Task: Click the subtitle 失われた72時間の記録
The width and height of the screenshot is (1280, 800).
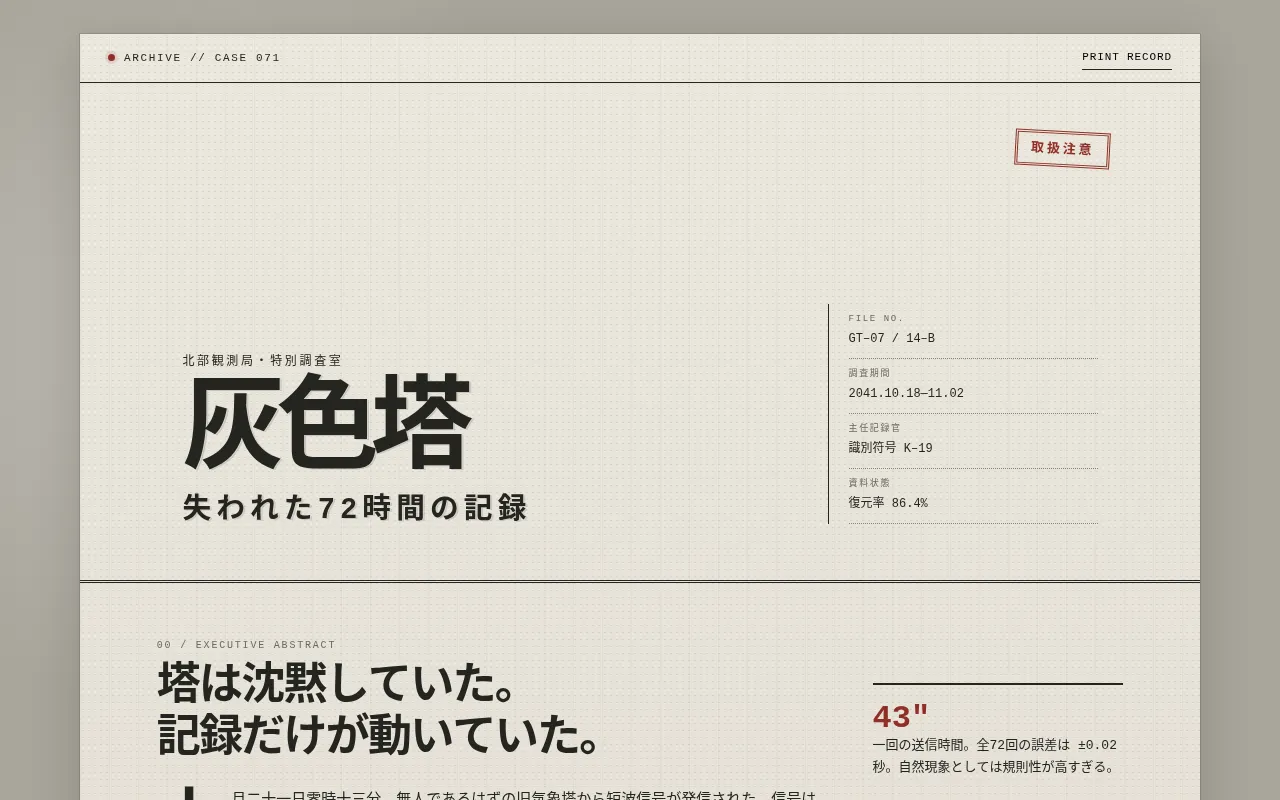Action: coord(355,508)
